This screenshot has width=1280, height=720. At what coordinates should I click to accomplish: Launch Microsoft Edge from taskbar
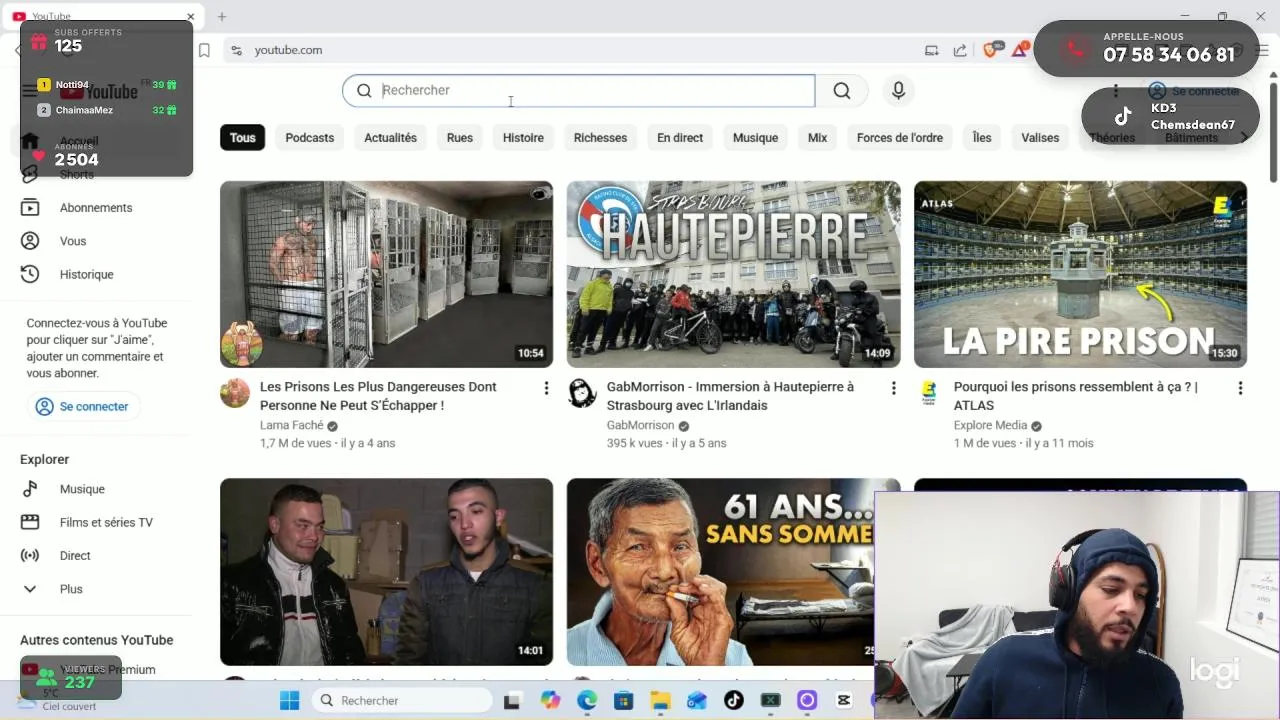(x=587, y=700)
